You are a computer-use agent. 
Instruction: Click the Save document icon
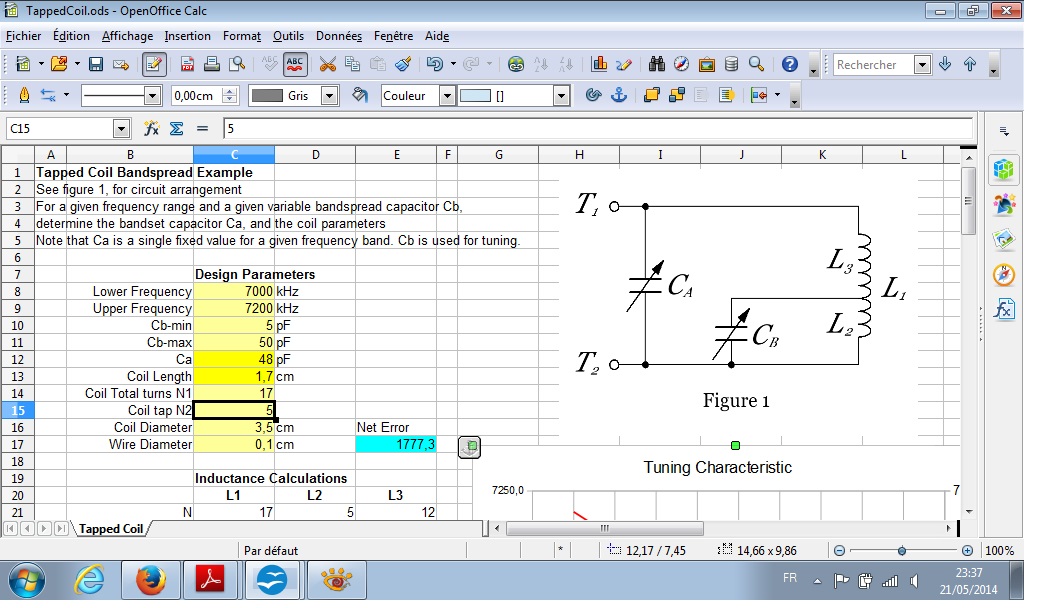pyautogui.click(x=96, y=64)
